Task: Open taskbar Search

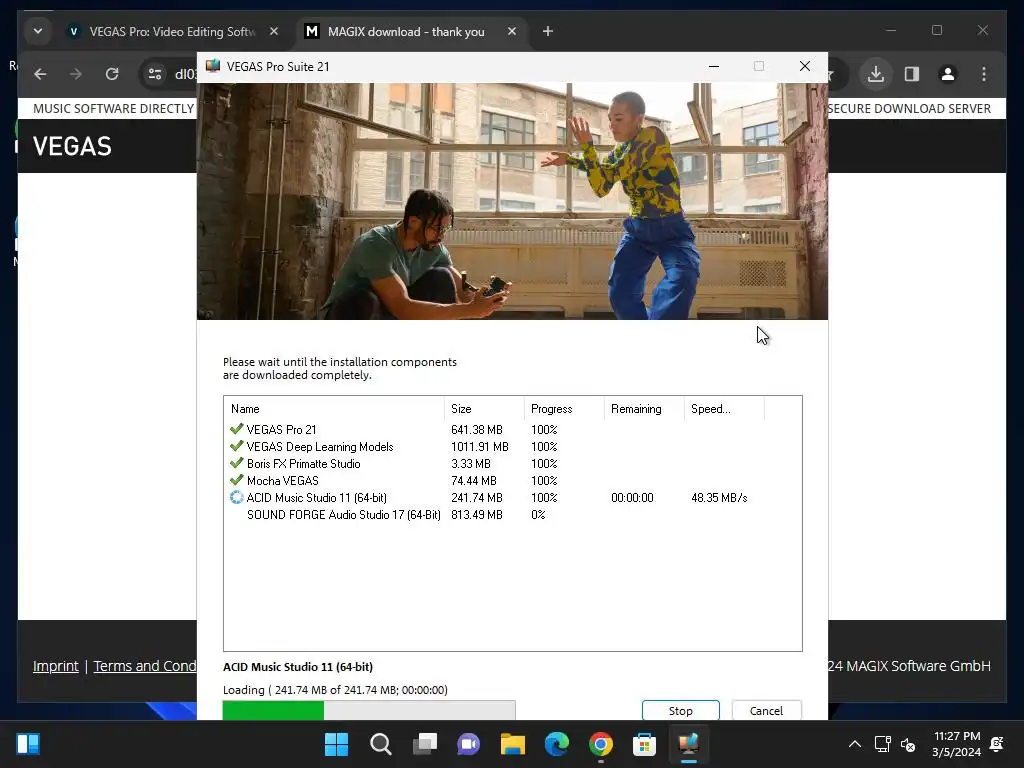Action: (x=381, y=744)
